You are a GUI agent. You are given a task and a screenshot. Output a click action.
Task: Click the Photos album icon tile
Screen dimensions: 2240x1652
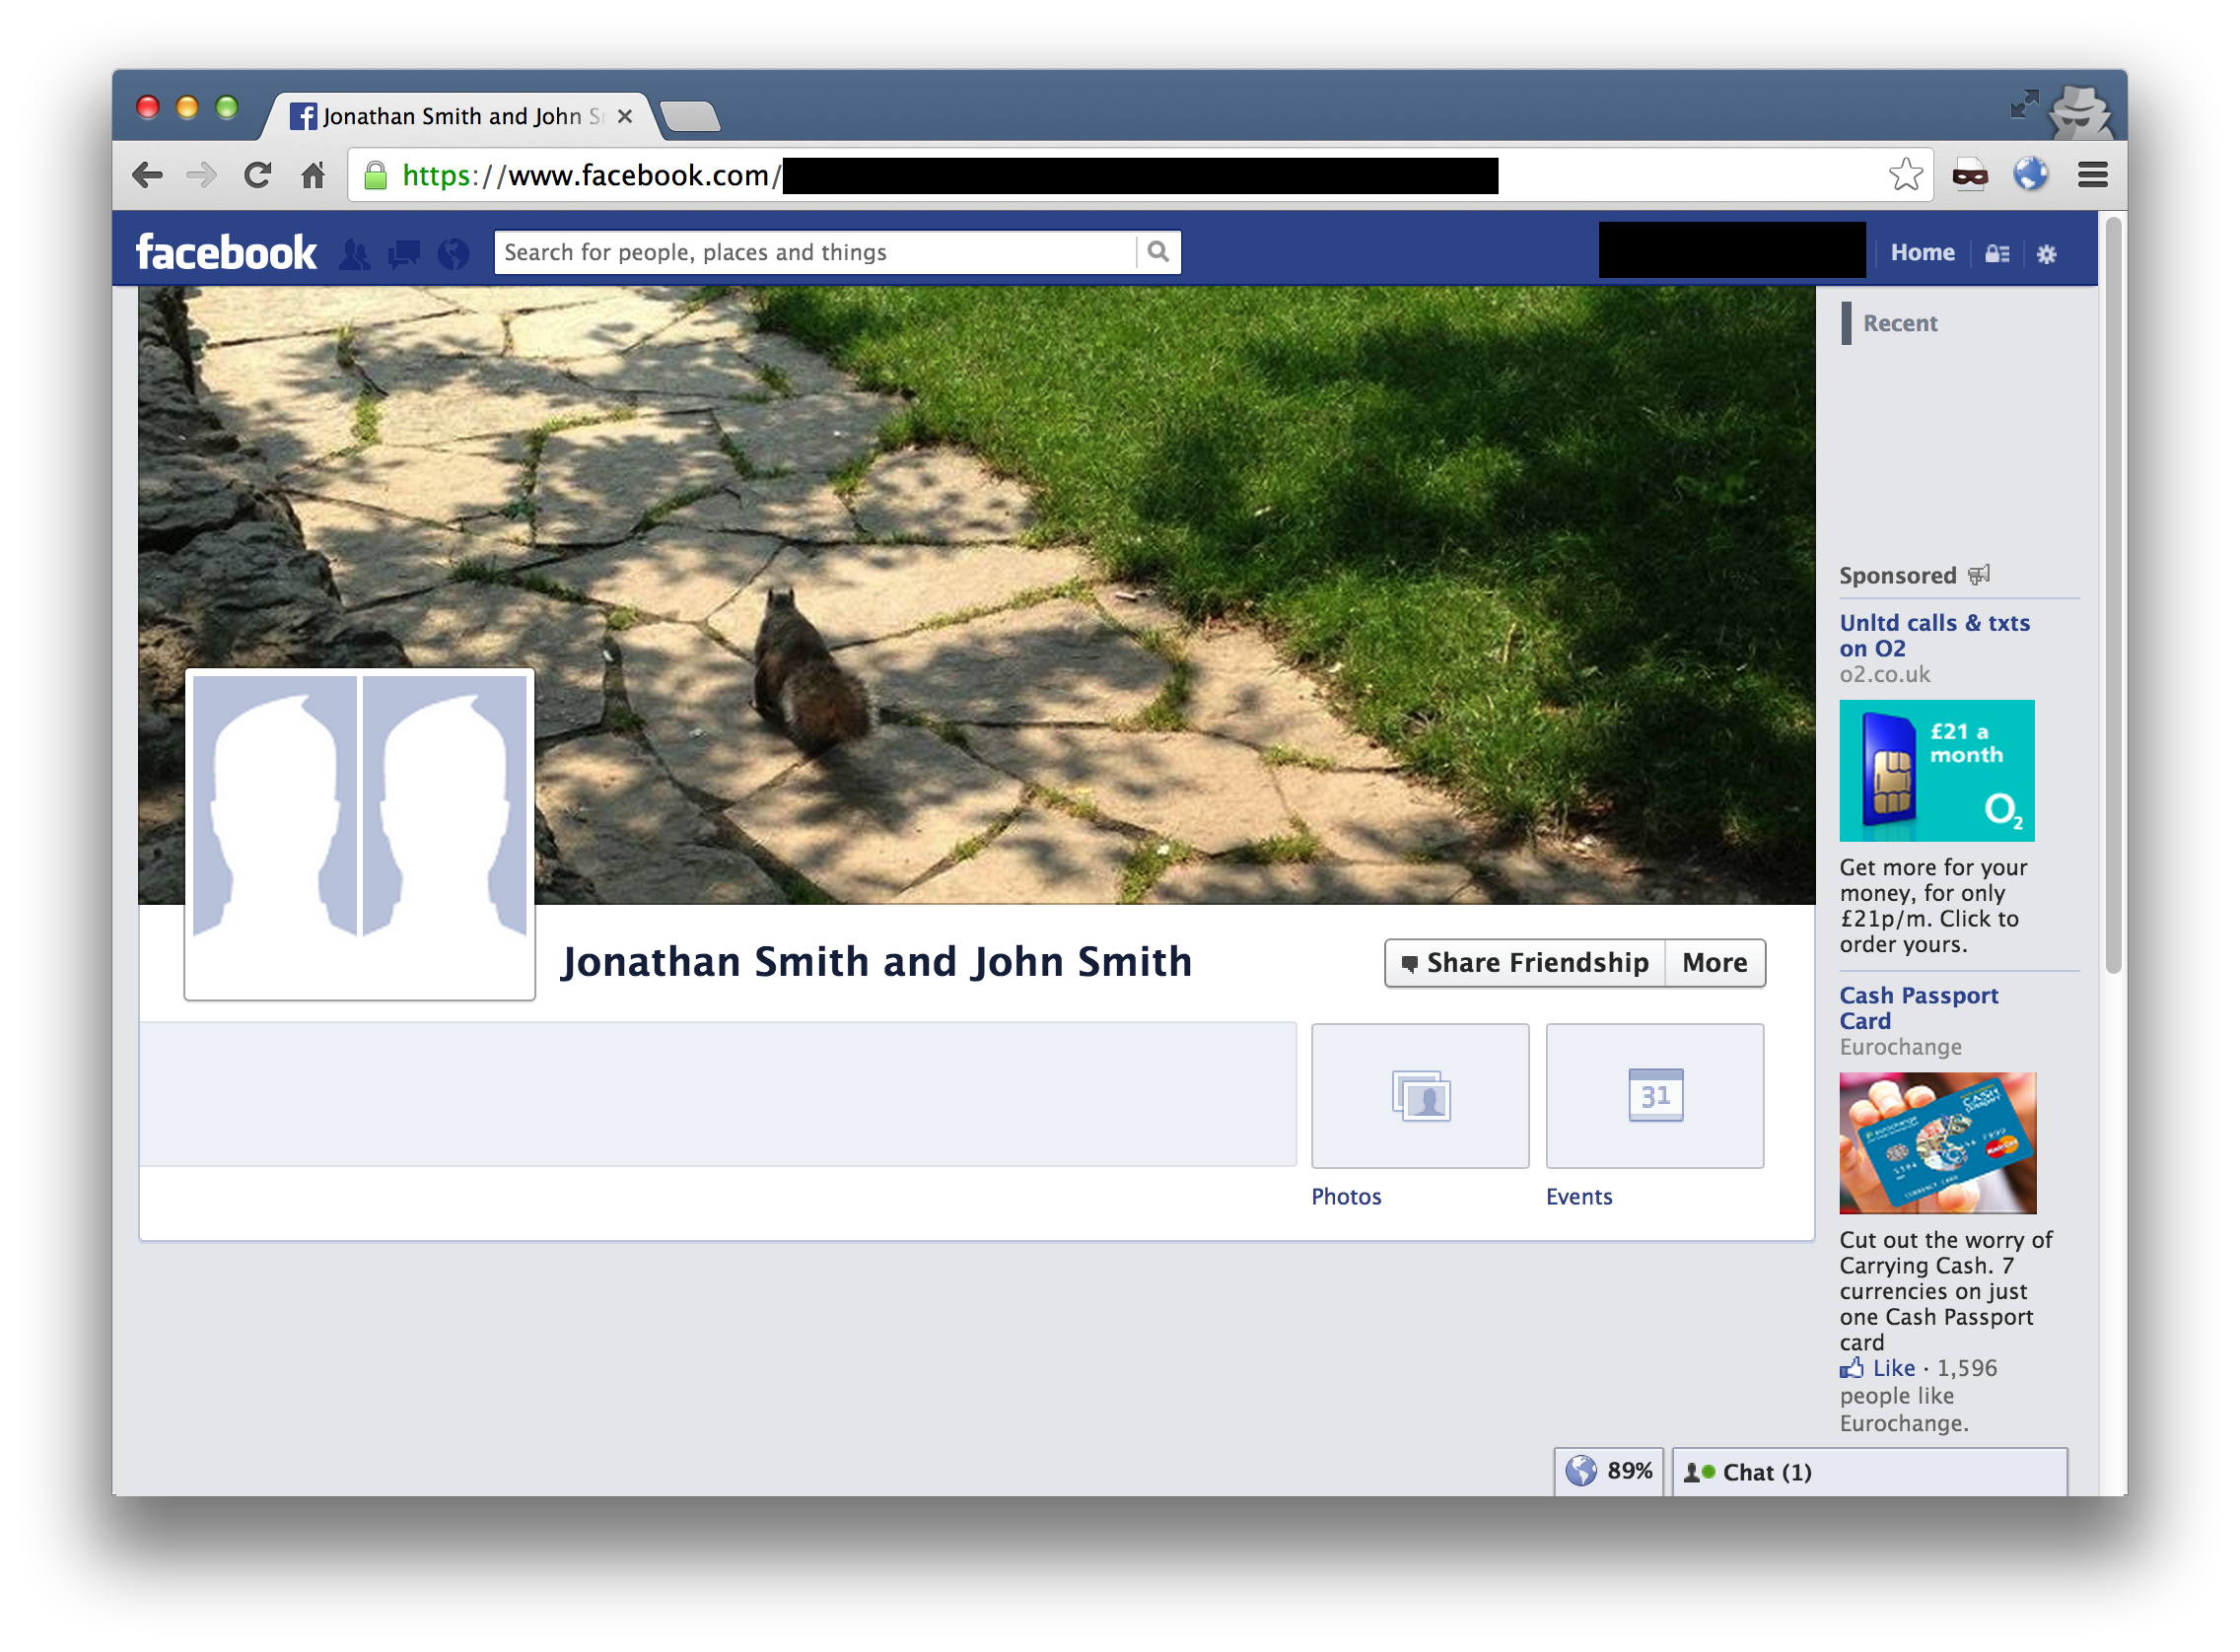click(1420, 1096)
